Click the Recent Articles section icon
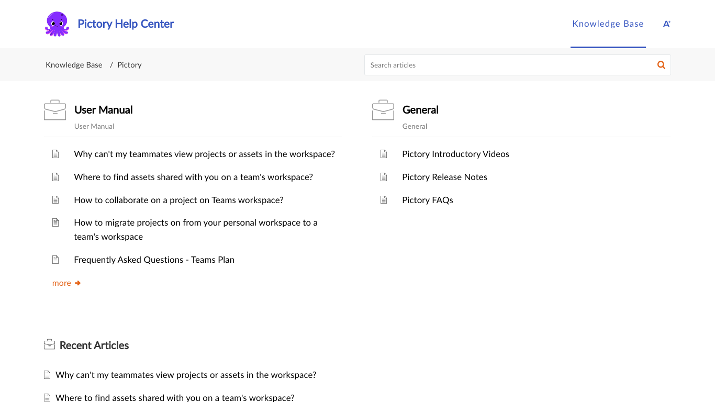This screenshot has height=402, width=715. 49,345
